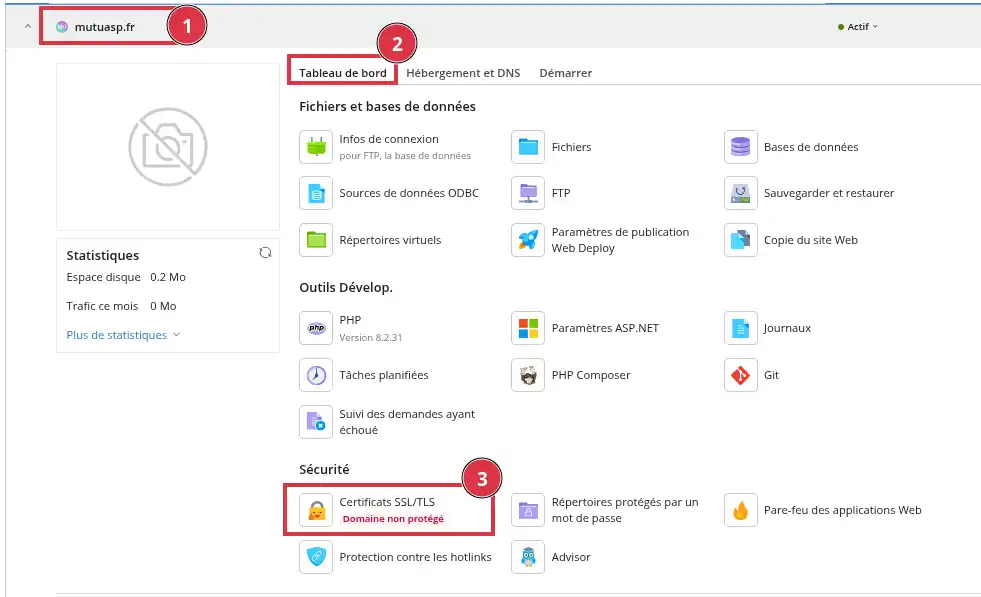Viewport: 981px width, 597px height.
Task: Collapse the mutuasp.fr domain section
Action: click(28, 26)
